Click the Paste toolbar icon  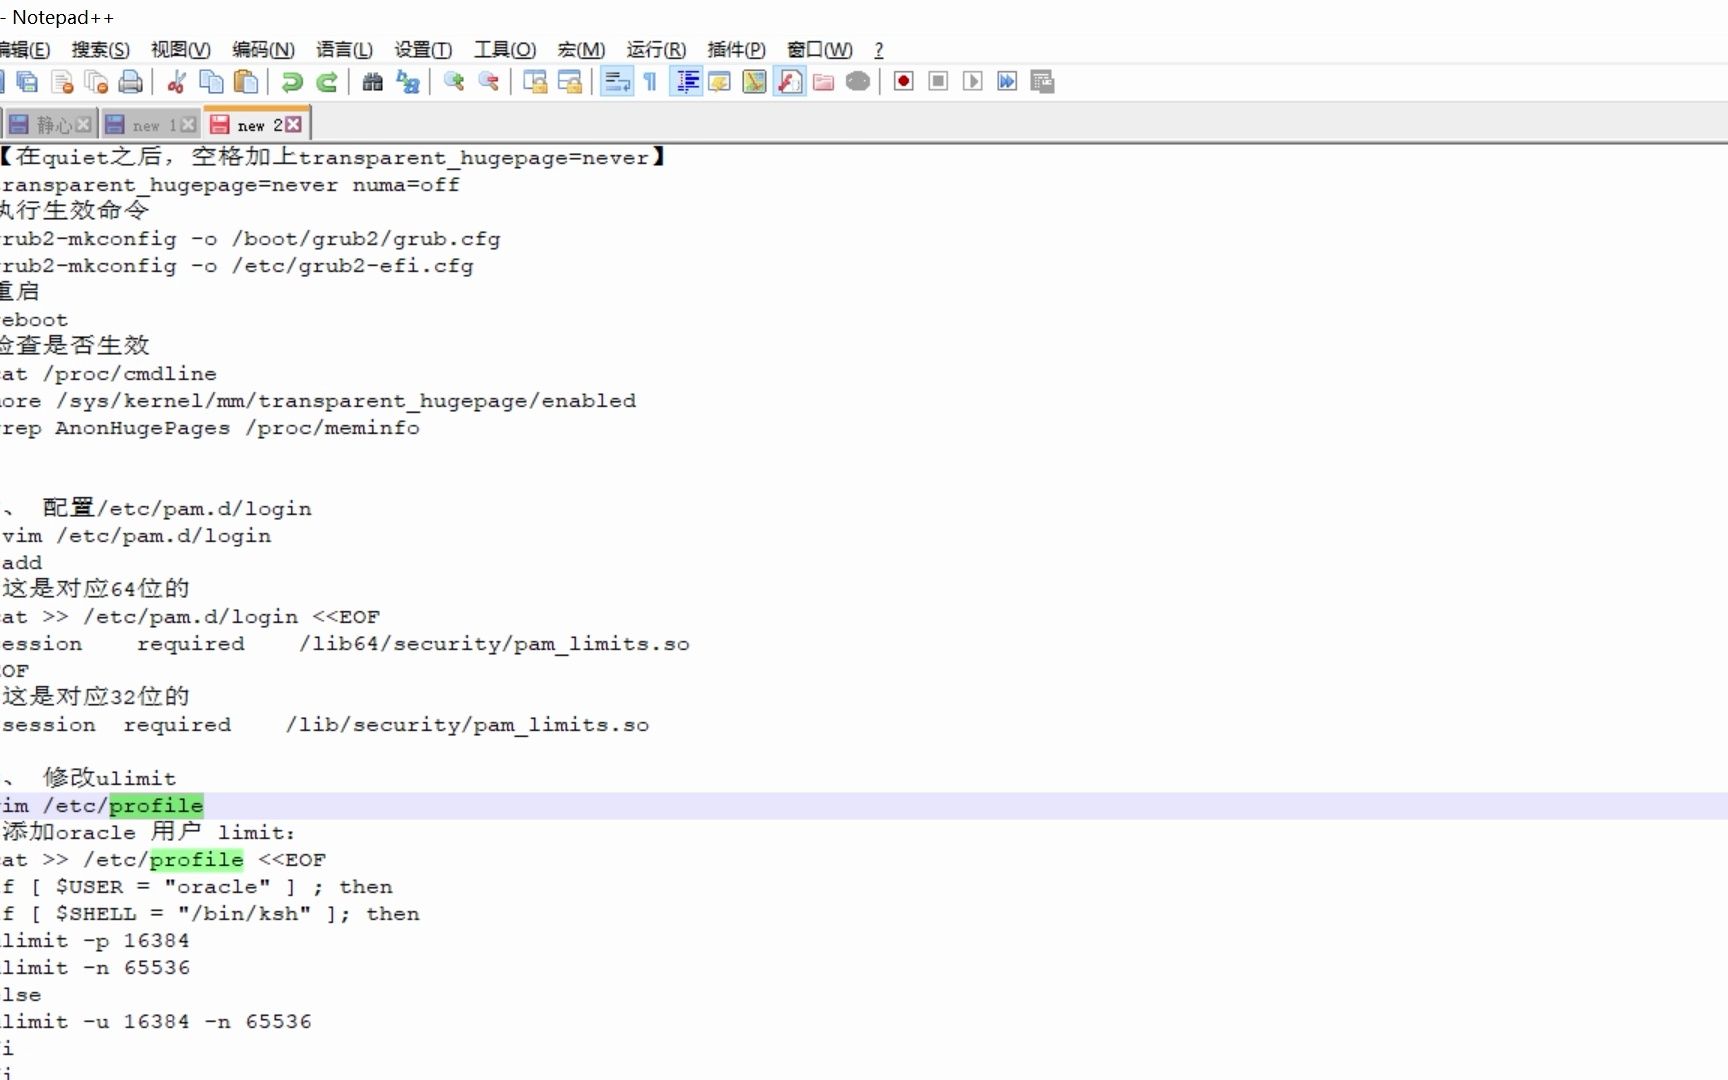tap(247, 81)
